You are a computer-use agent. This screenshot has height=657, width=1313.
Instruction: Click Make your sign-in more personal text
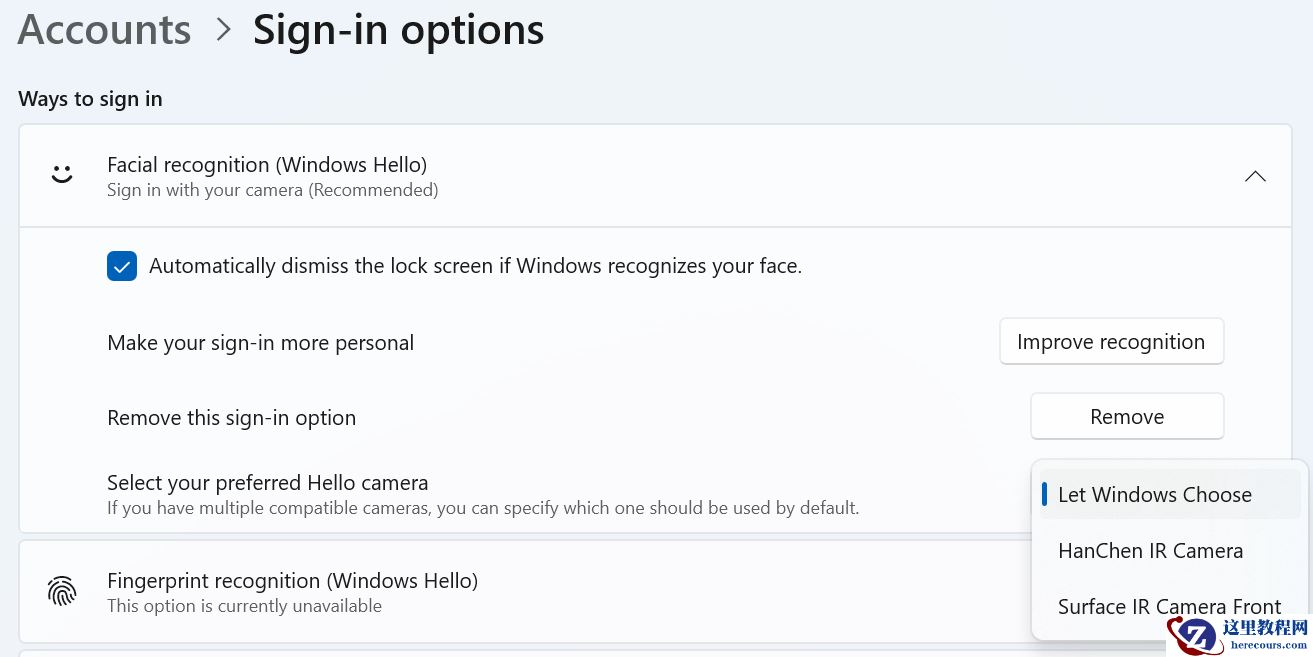tap(260, 342)
